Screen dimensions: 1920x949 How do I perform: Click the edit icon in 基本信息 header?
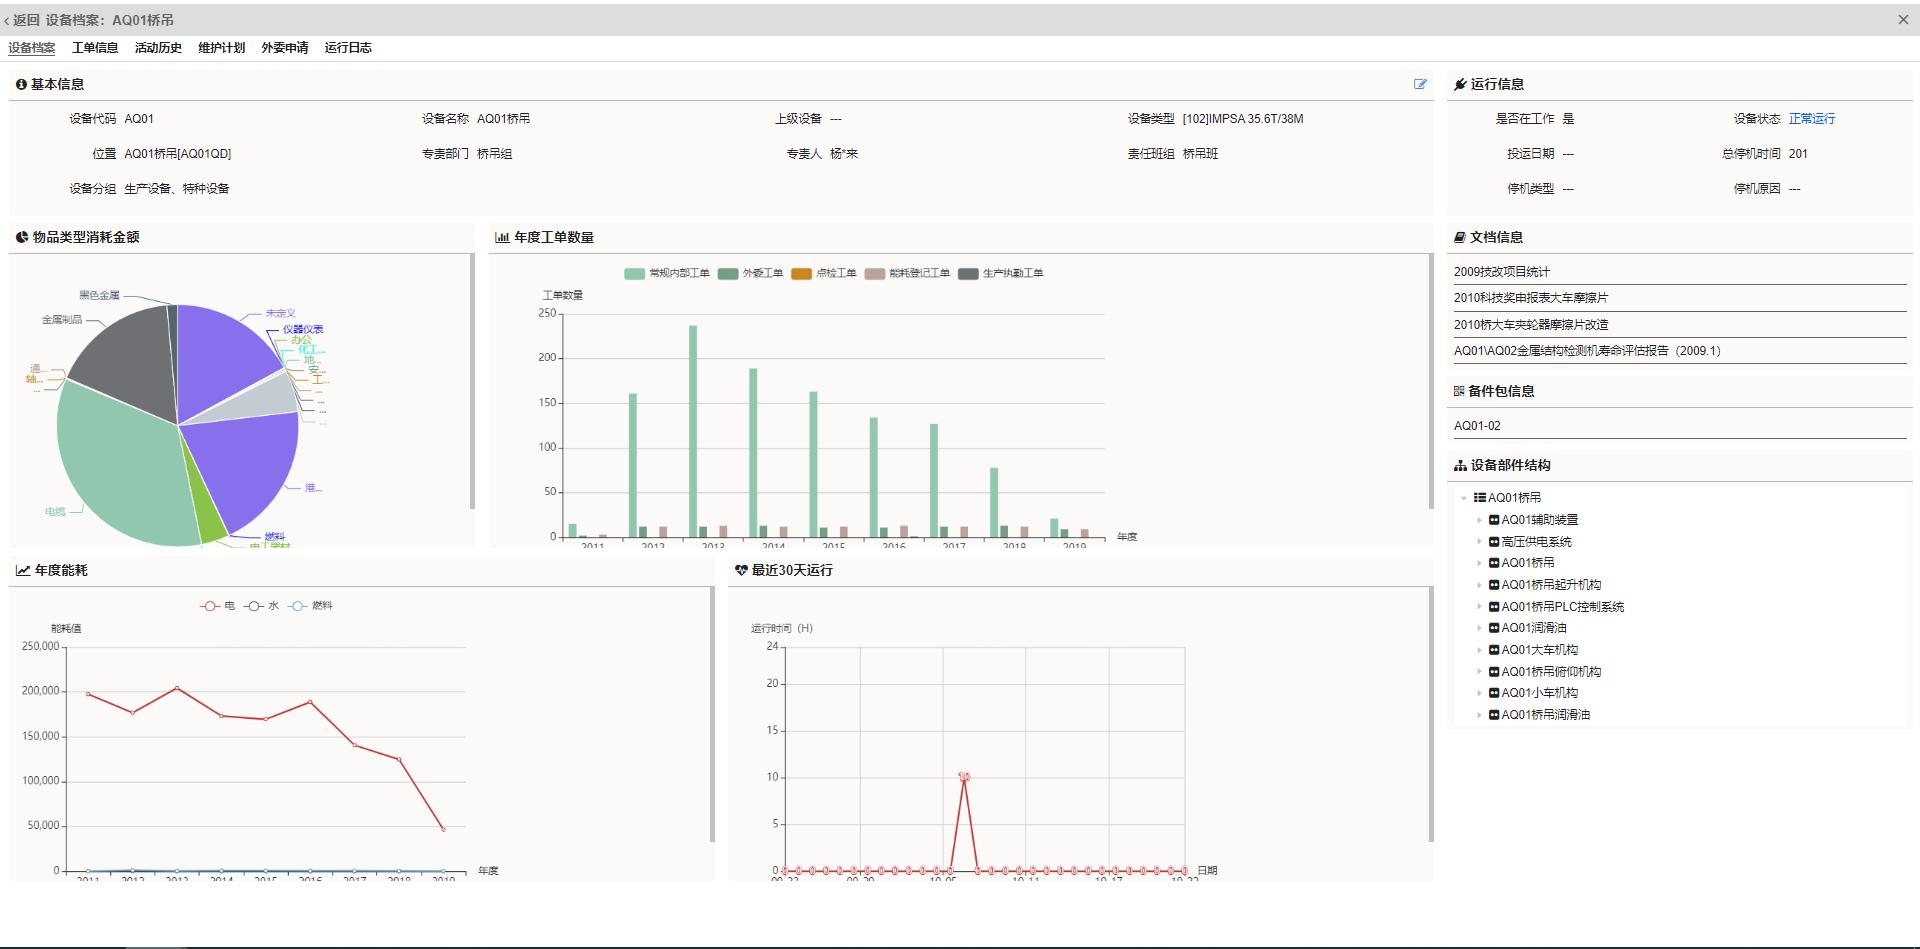coord(1420,84)
